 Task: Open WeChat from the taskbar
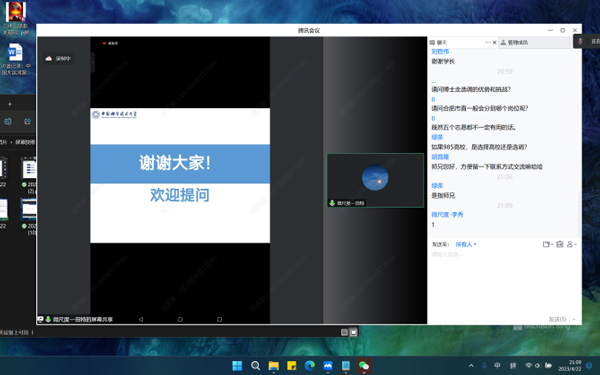tap(364, 366)
